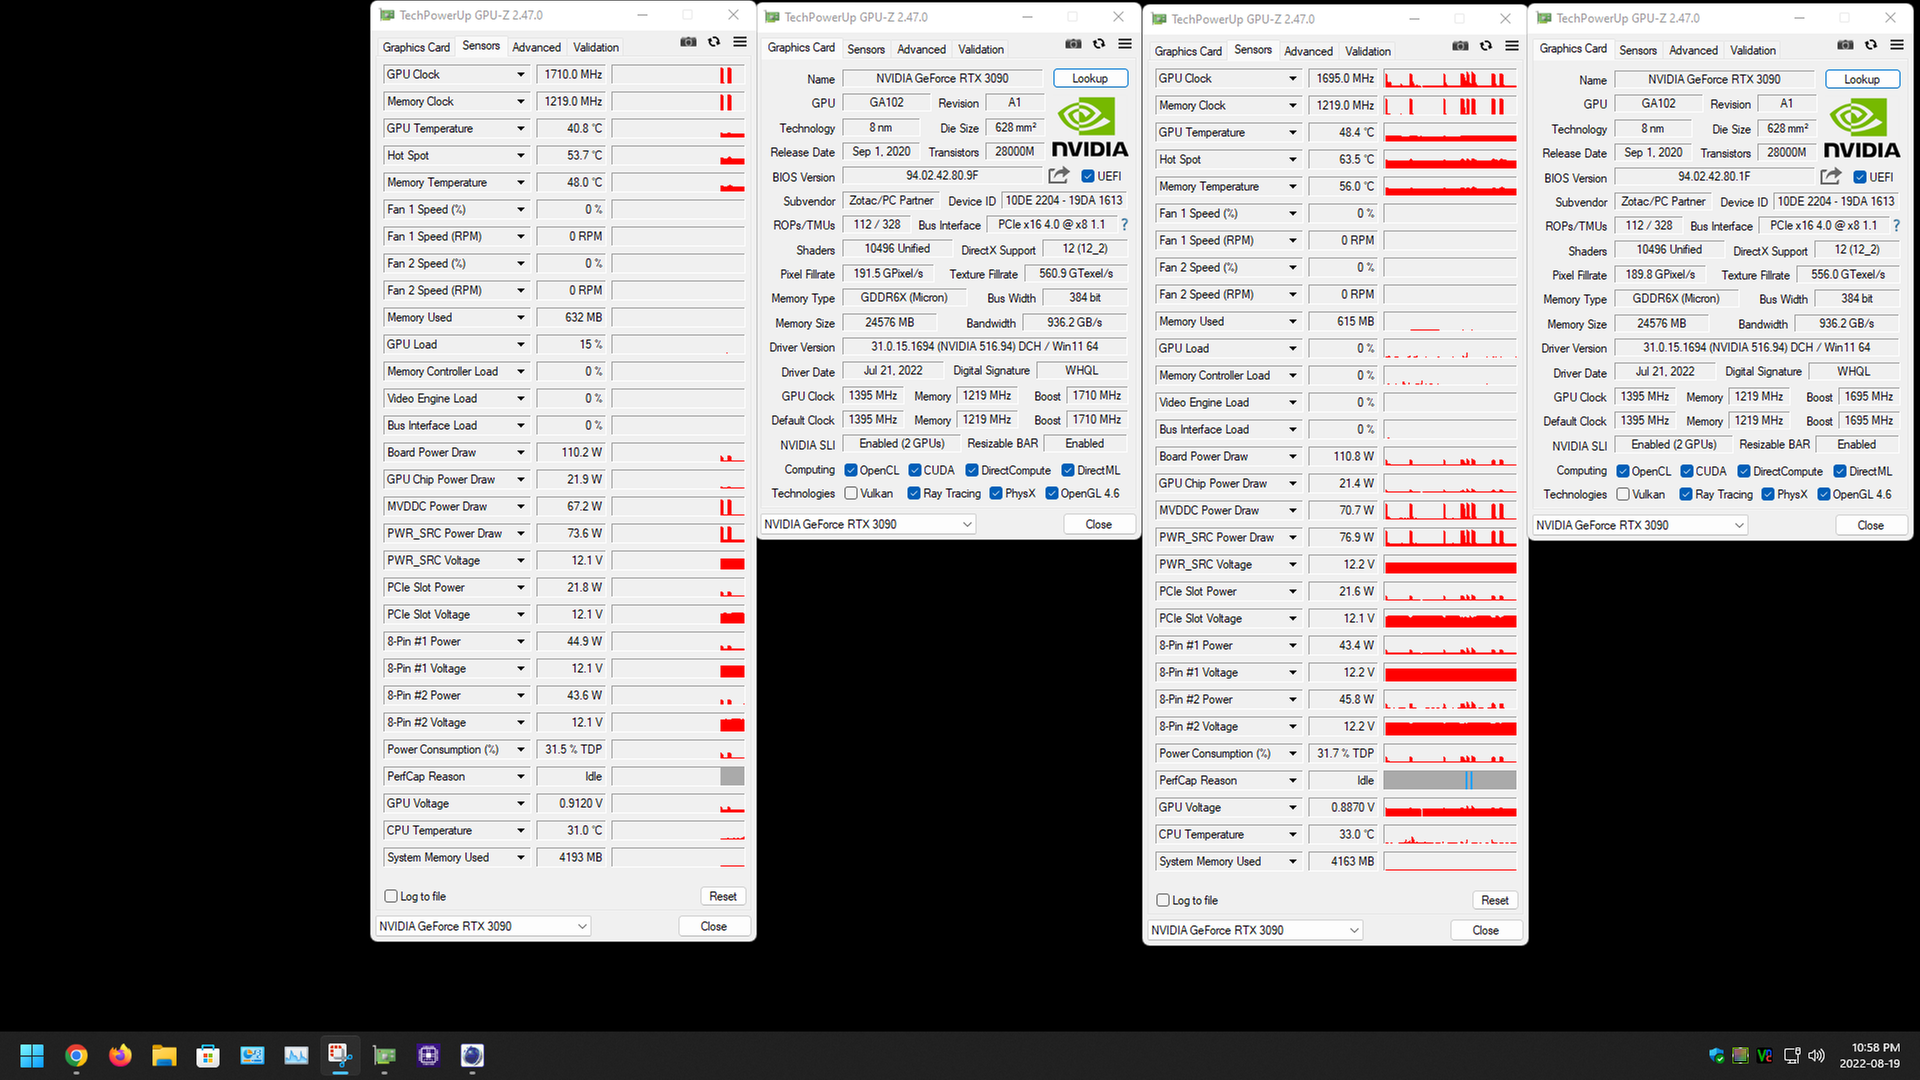Open GPU selector dropdown in left Graphics Card window
Image resolution: width=1920 pixels, height=1080 pixels.
click(x=868, y=524)
